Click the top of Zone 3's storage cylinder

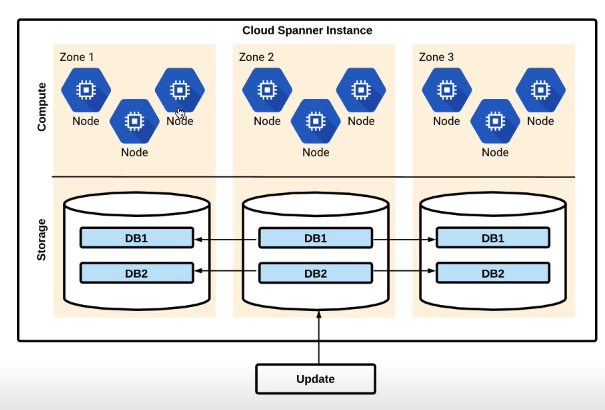493,204
